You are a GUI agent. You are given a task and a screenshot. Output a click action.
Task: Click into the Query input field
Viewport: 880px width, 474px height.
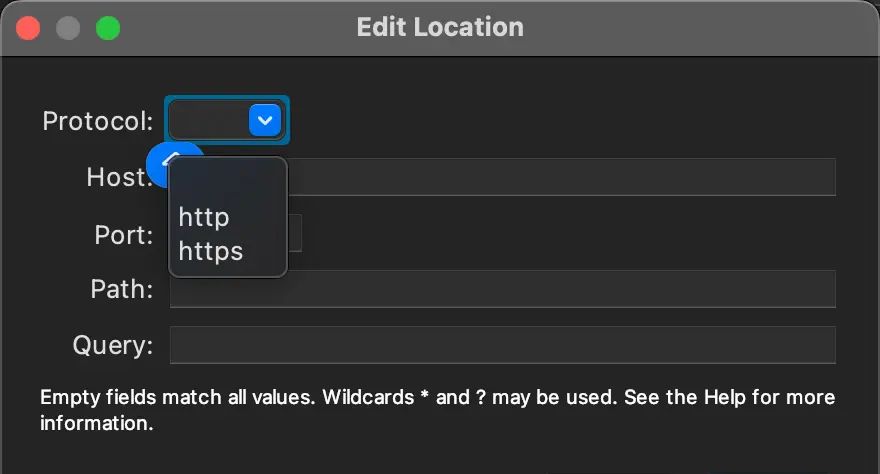tap(502, 345)
